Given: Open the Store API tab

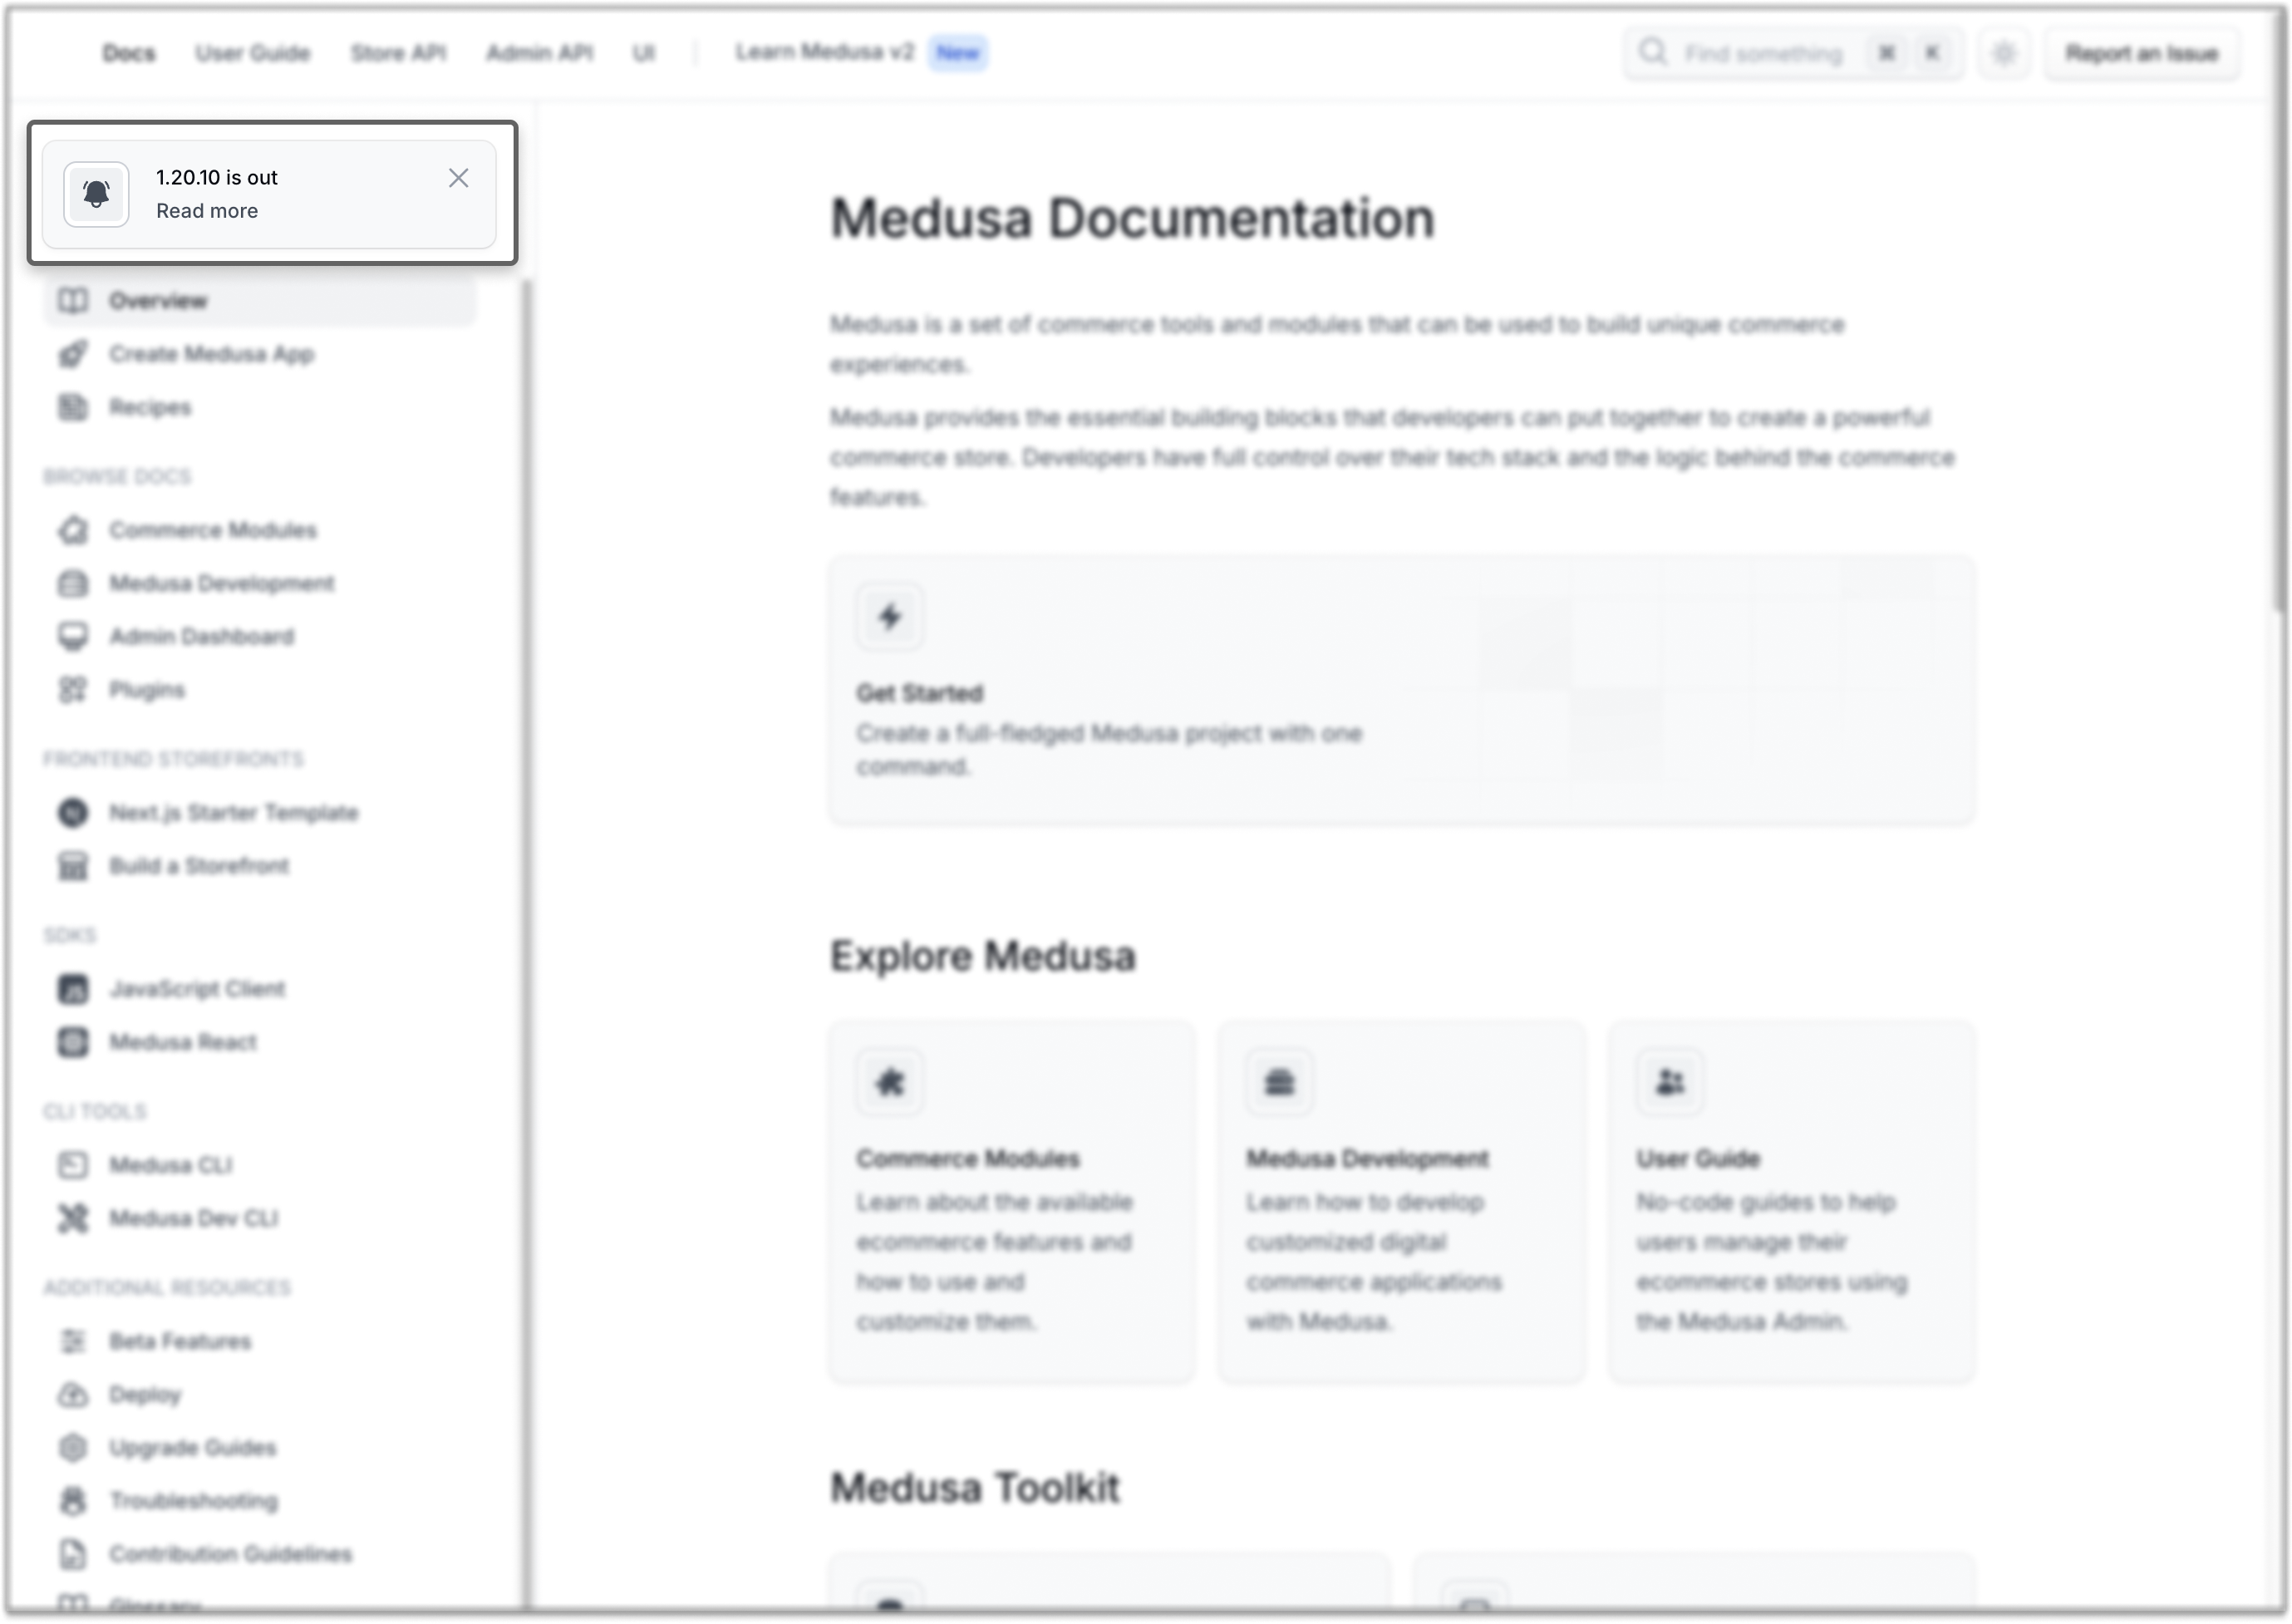Looking at the screenshot, I should [398, 53].
